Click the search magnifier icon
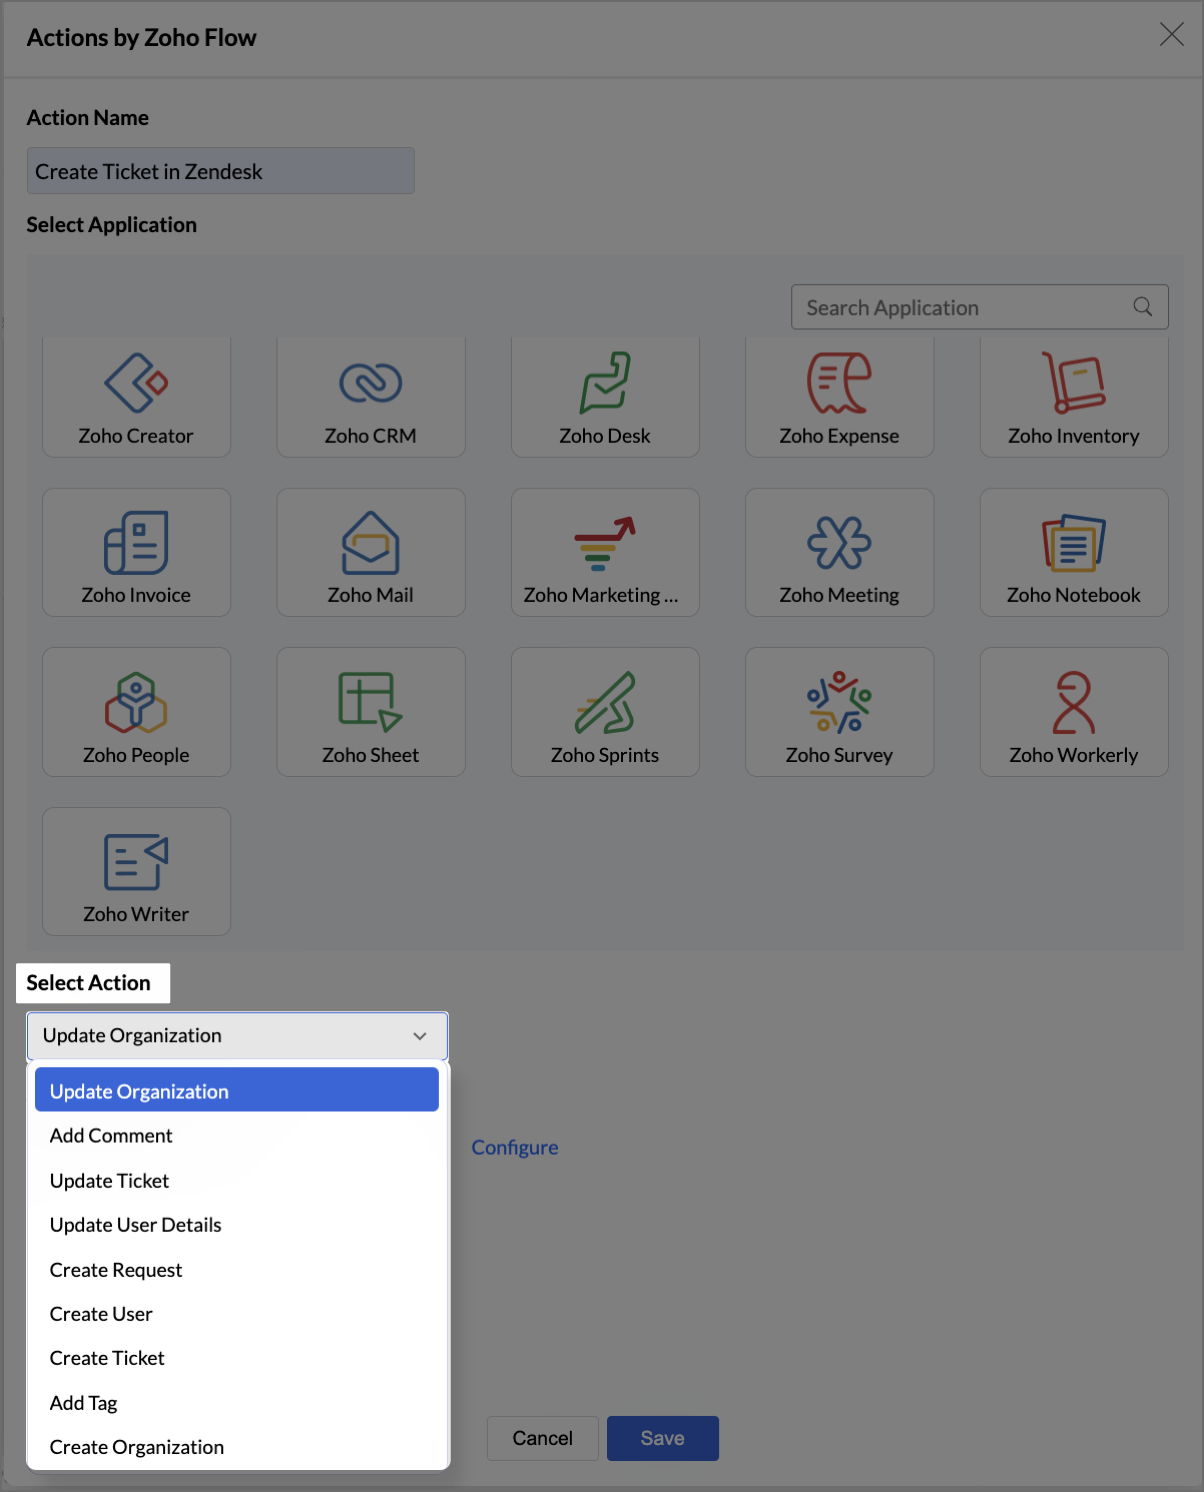Screen dimensions: 1204x1492 [1143, 307]
